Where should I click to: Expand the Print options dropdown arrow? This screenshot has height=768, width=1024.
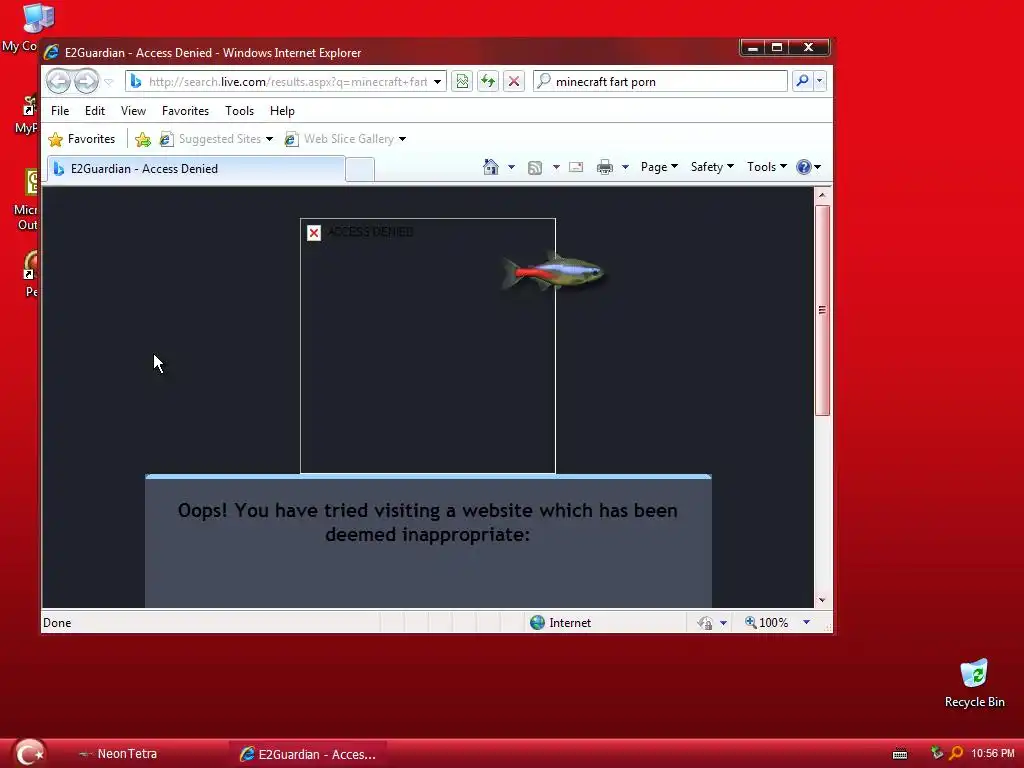(625, 167)
